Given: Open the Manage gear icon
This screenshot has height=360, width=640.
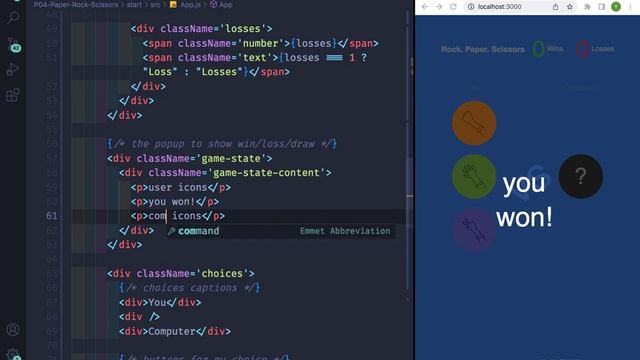Looking at the screenshot, I should coord(13,354).
